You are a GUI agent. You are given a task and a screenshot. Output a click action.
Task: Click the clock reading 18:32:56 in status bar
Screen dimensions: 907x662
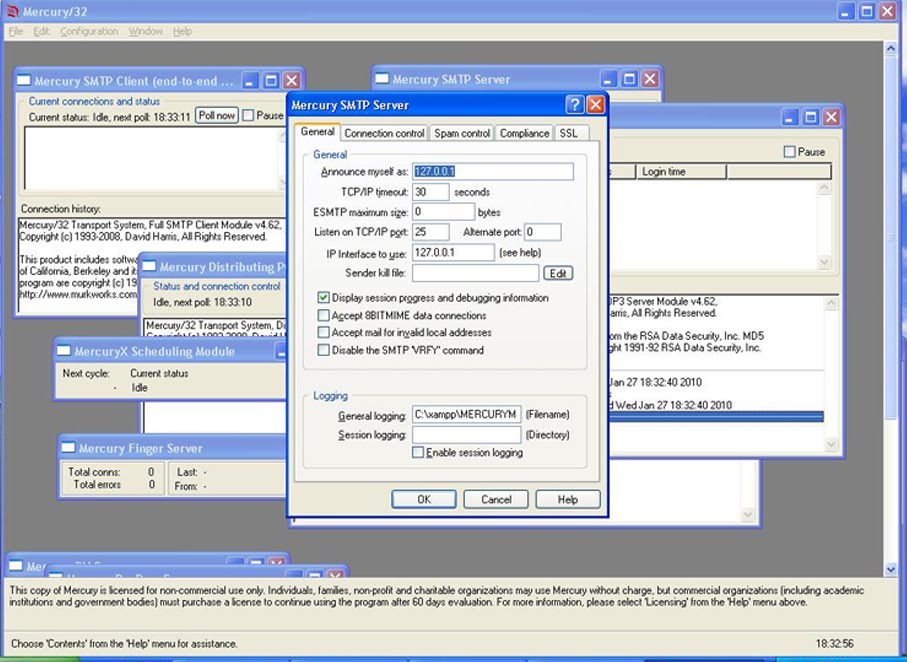[x=835, y=643]
